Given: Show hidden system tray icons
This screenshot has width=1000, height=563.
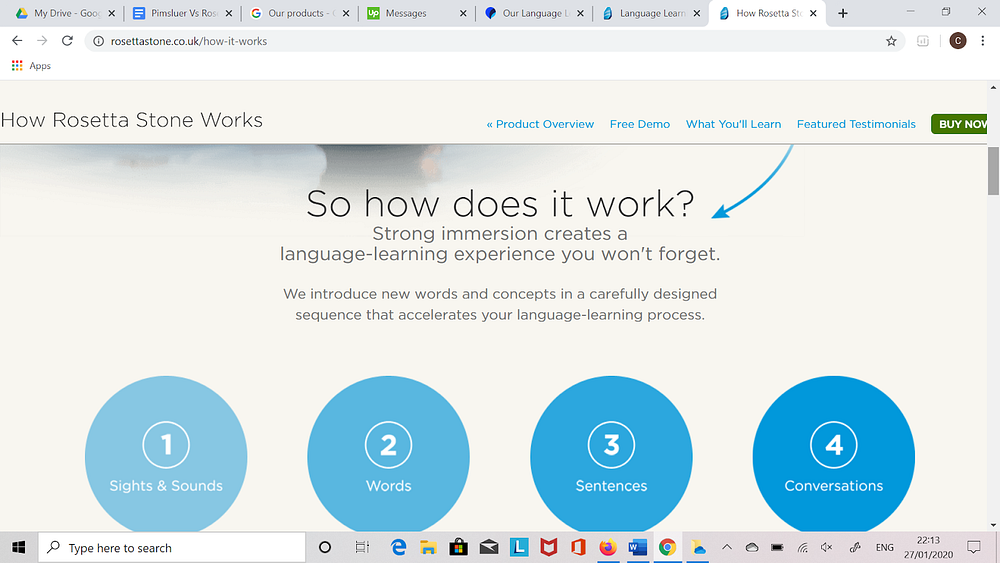Looking at the screenshot, I should [x=726, y=547].
